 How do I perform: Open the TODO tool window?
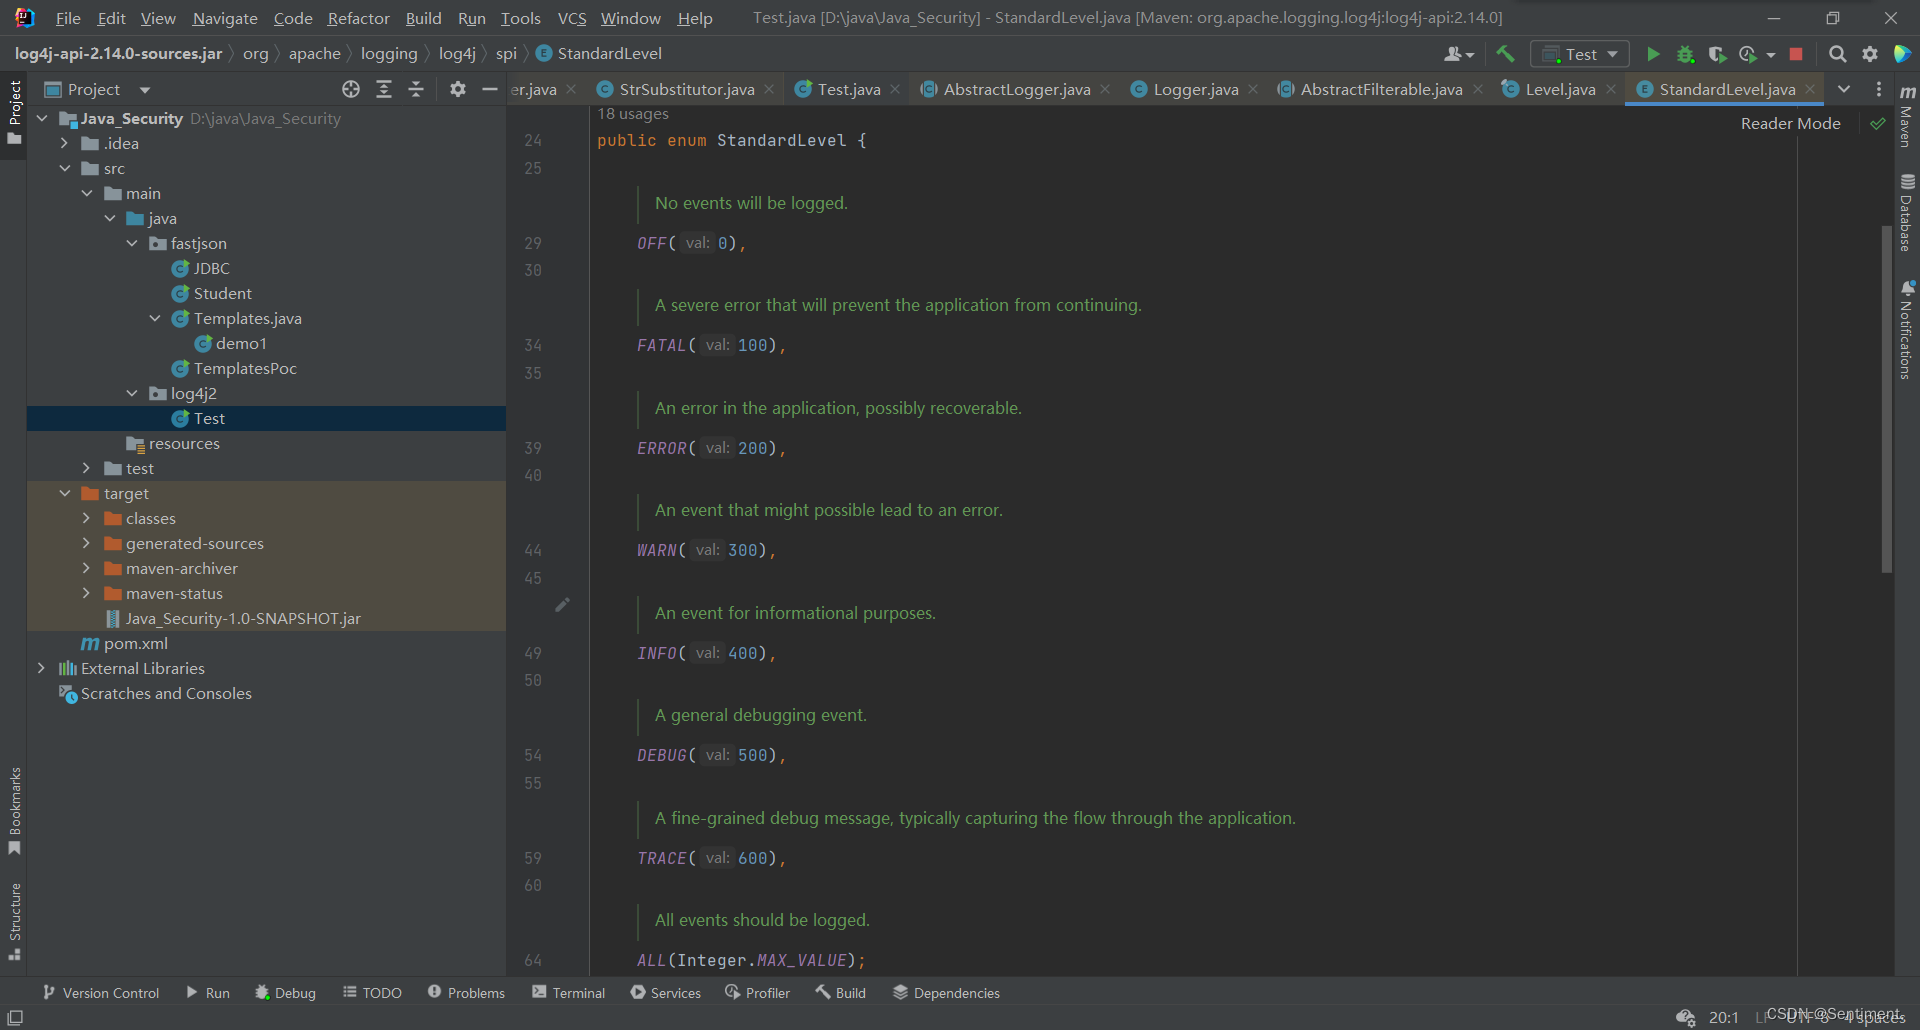(372, 992)
